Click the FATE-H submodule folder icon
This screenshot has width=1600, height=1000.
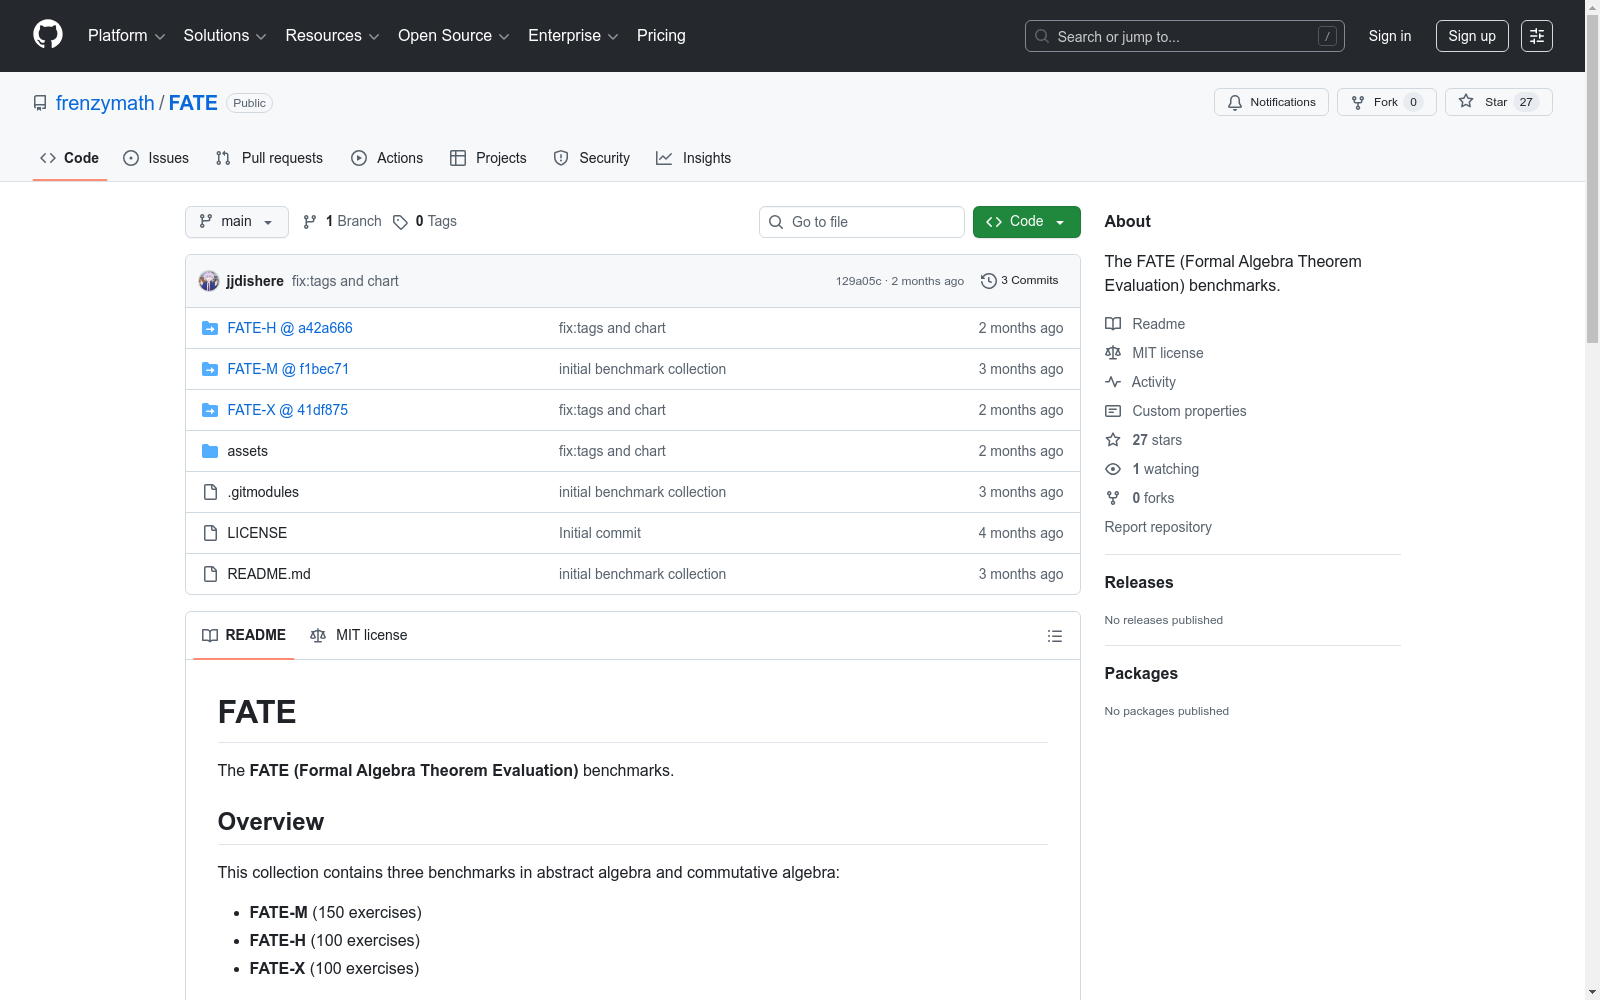[x=210, y=328]
